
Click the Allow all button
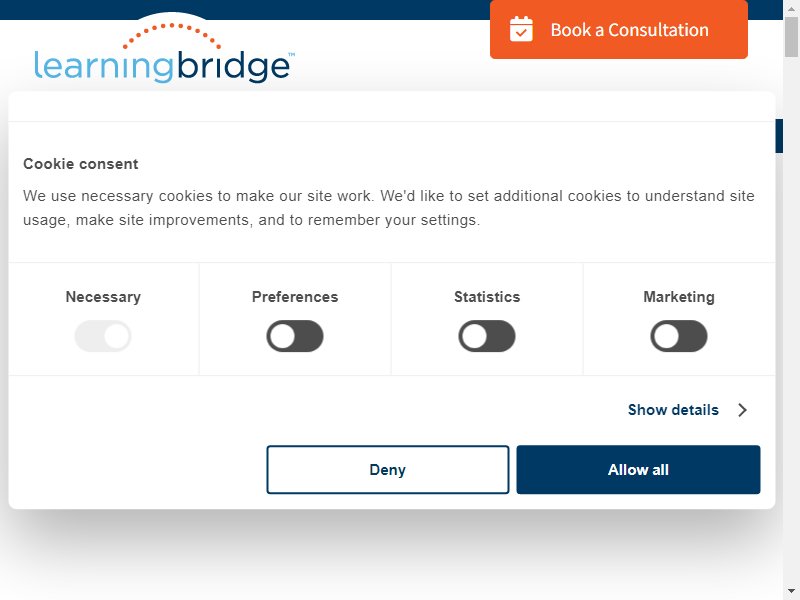coord(638,469)
